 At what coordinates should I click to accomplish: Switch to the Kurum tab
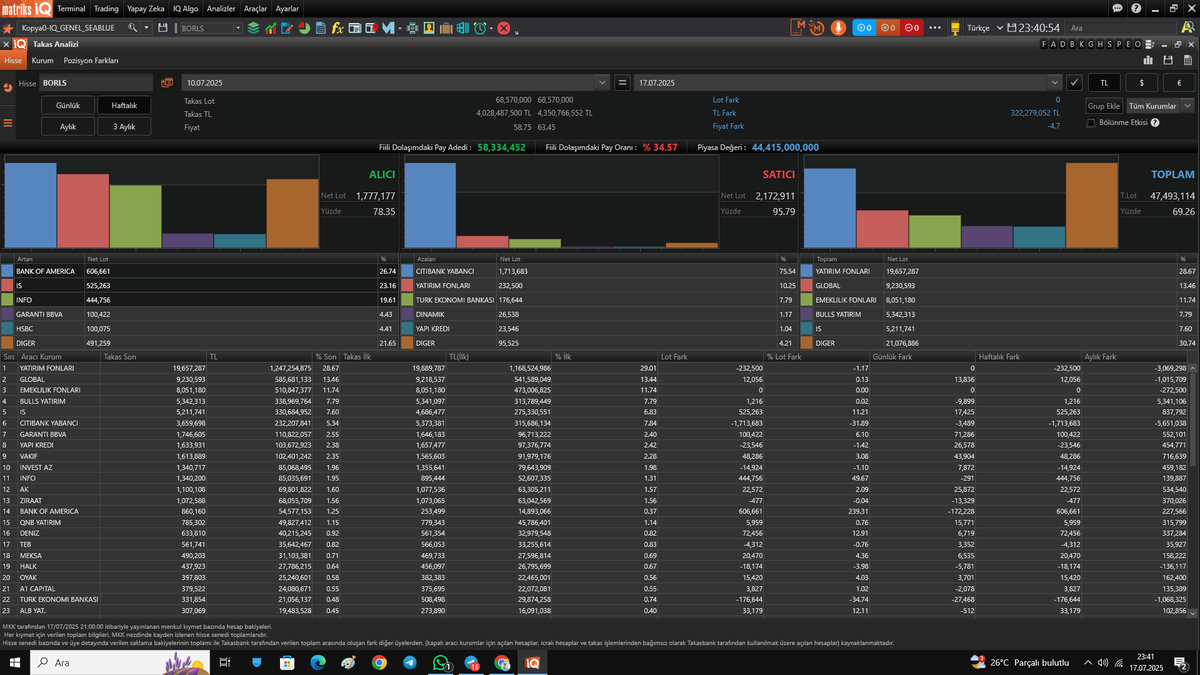pyautogui.click(x=42, y=61)
